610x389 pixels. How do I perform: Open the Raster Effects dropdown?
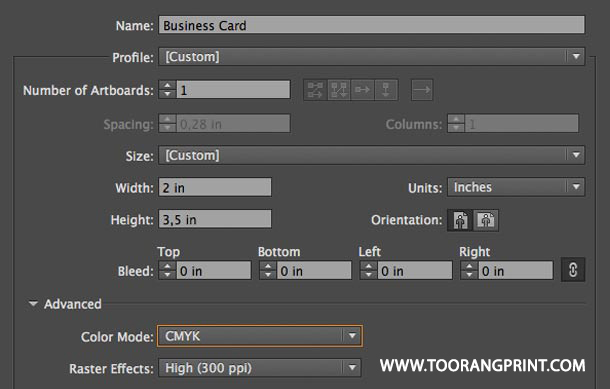tap(260, 368)
